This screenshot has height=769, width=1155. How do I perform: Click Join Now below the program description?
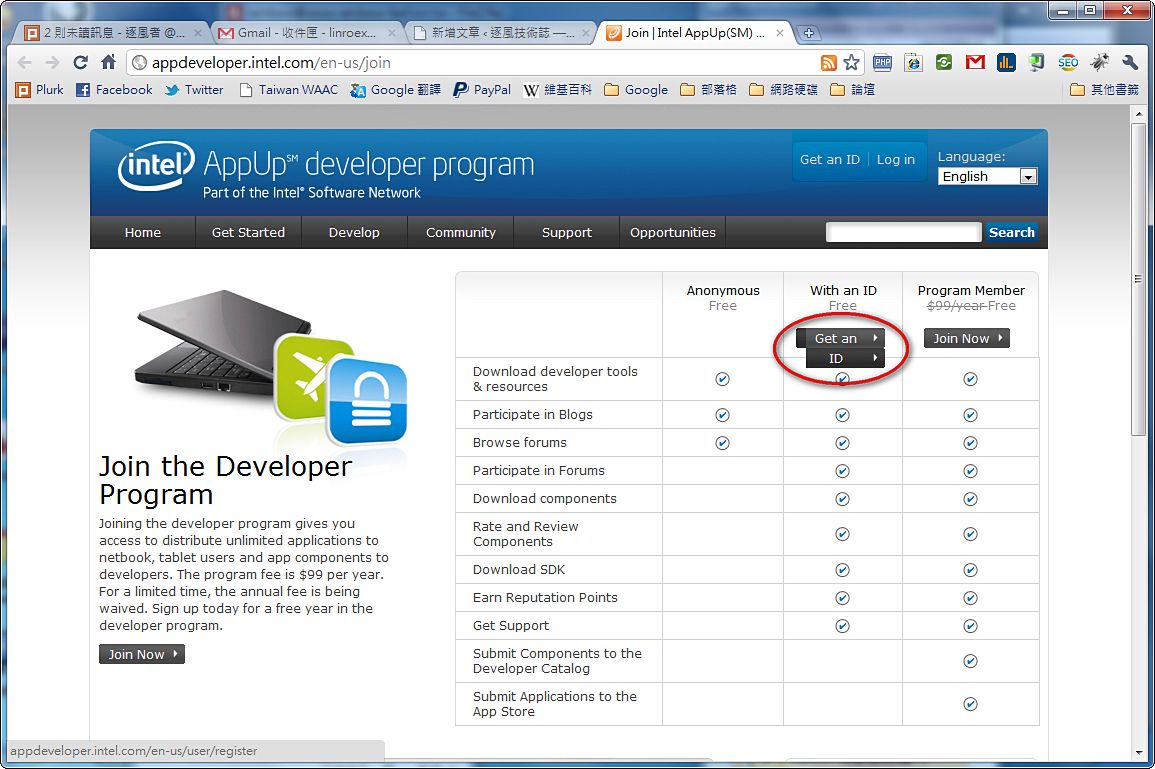(141, 655)
